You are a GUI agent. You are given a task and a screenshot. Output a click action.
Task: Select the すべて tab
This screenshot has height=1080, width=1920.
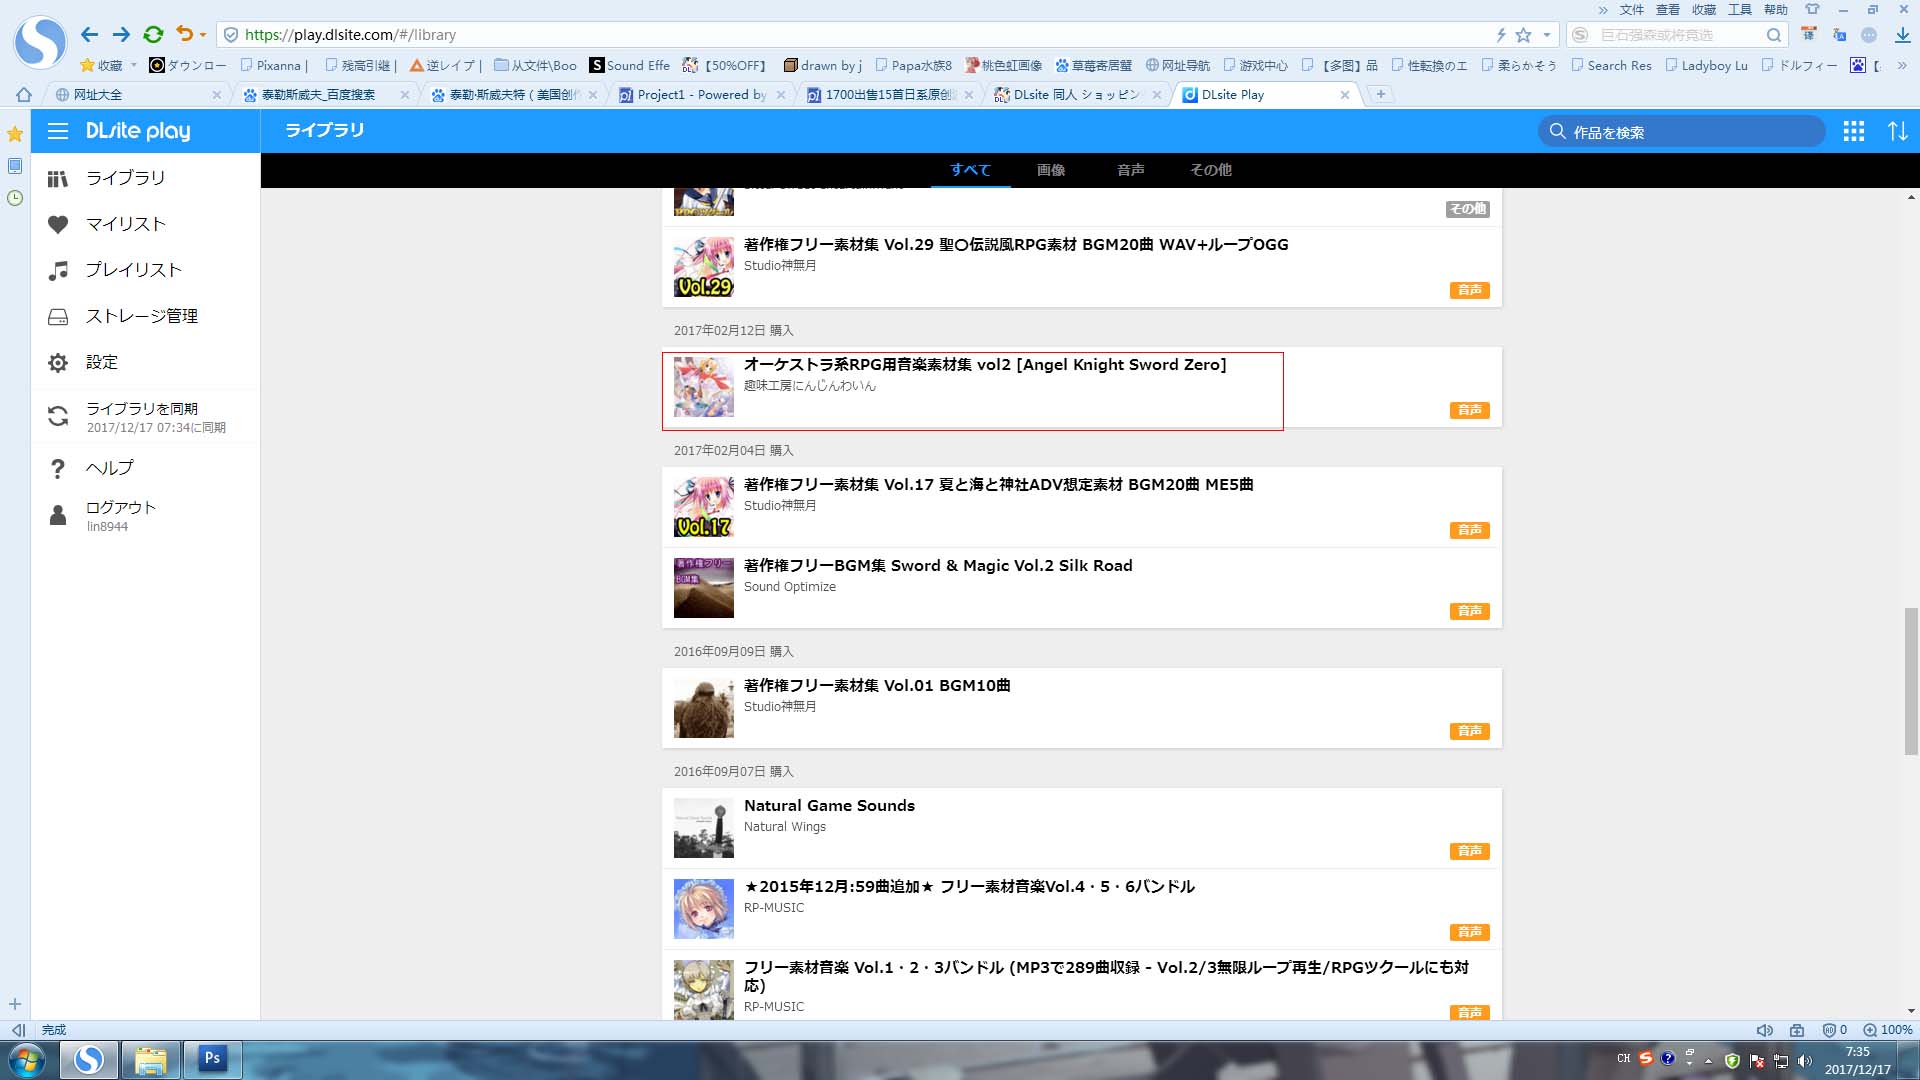[970, 170]
